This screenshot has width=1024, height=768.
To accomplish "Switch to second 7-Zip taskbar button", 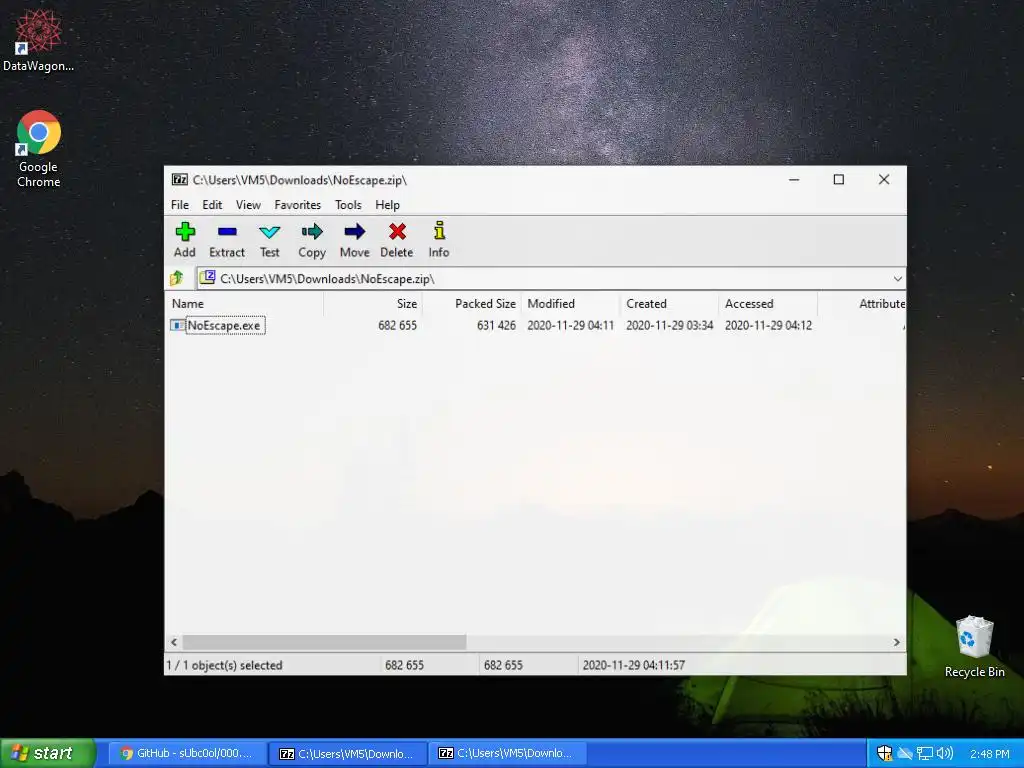I will [507, 754].
